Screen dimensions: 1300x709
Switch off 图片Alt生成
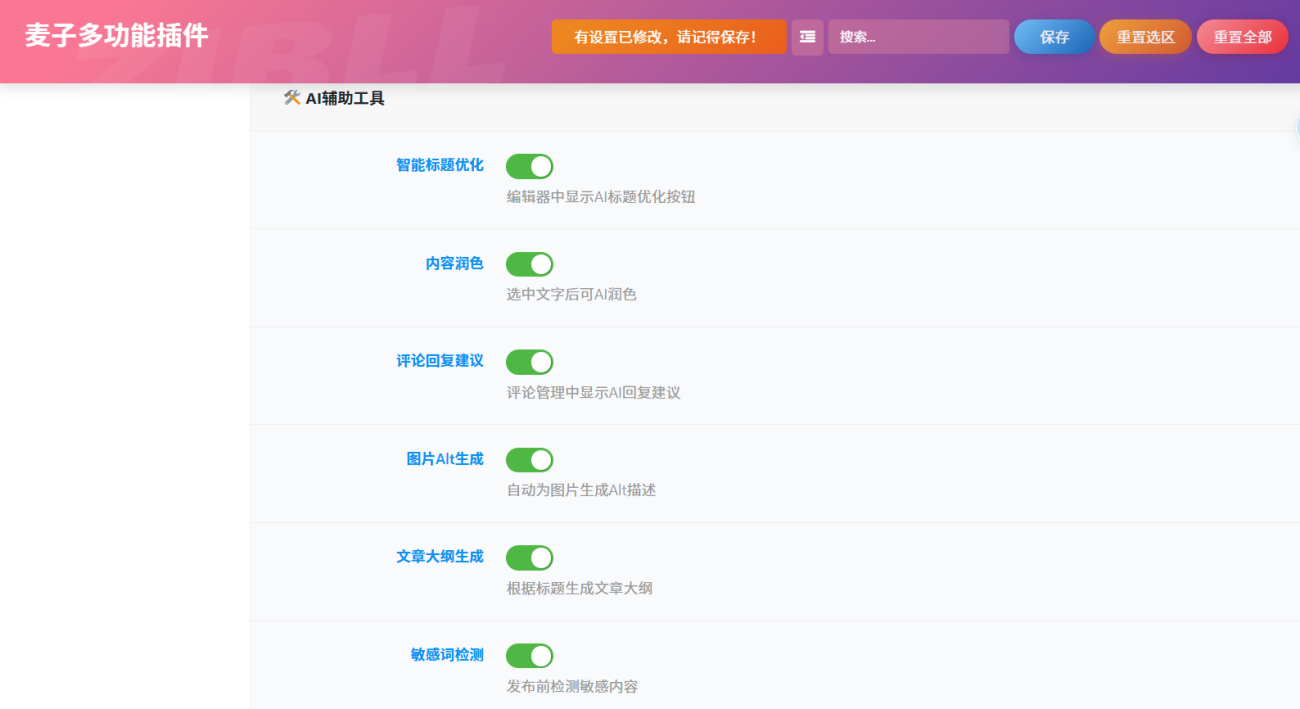pyautogui.click(x=529, y=460)
